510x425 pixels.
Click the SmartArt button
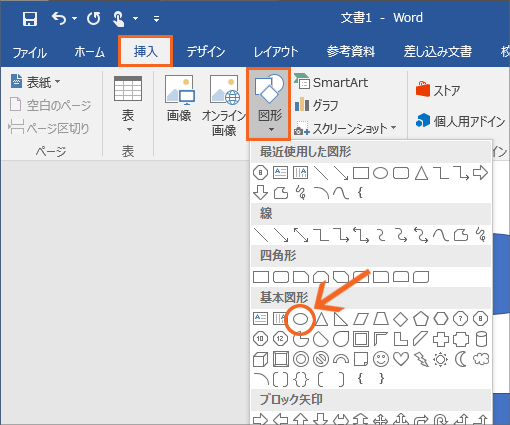coord(331,82)
